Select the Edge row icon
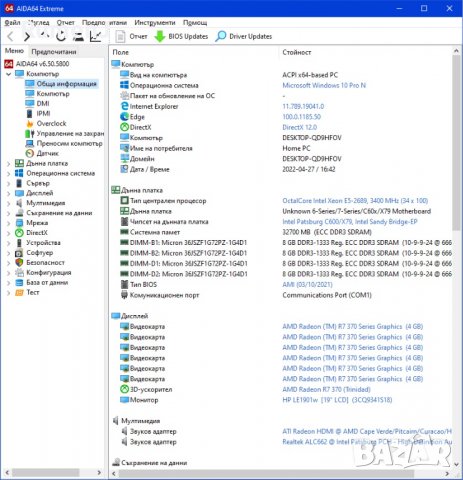The height and width of the screenshot is (480, 463). coord(124,117)
